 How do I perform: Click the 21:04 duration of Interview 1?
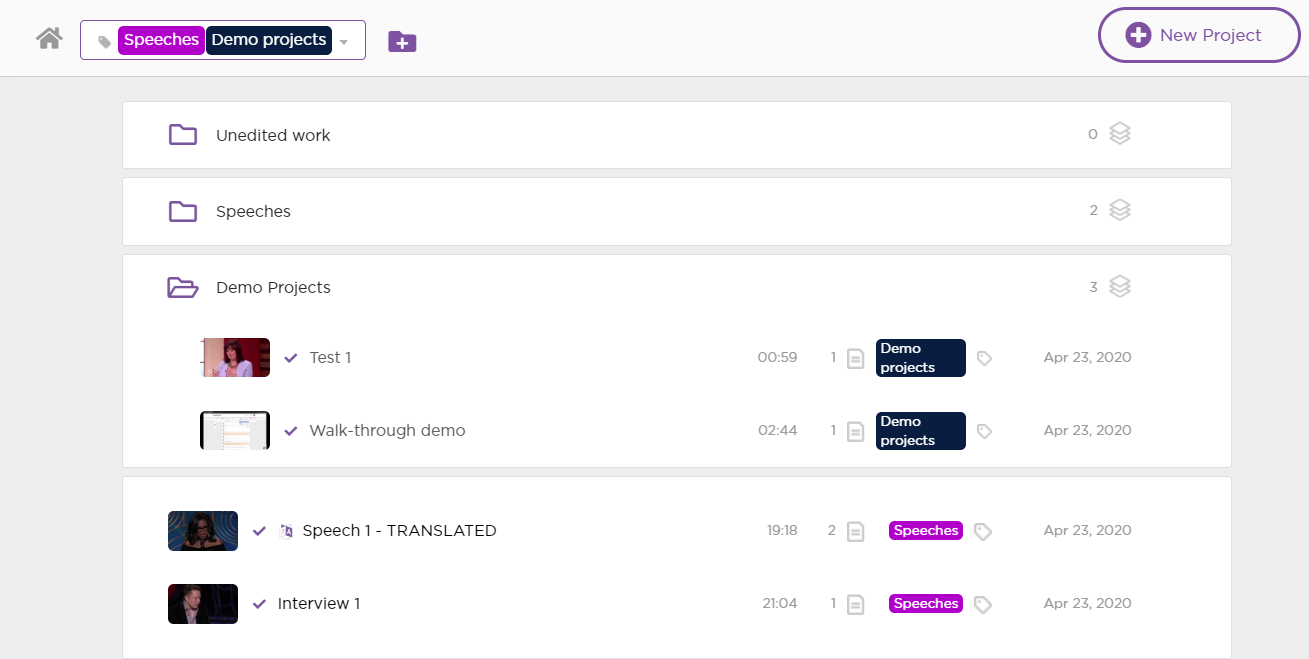point(780,603)
